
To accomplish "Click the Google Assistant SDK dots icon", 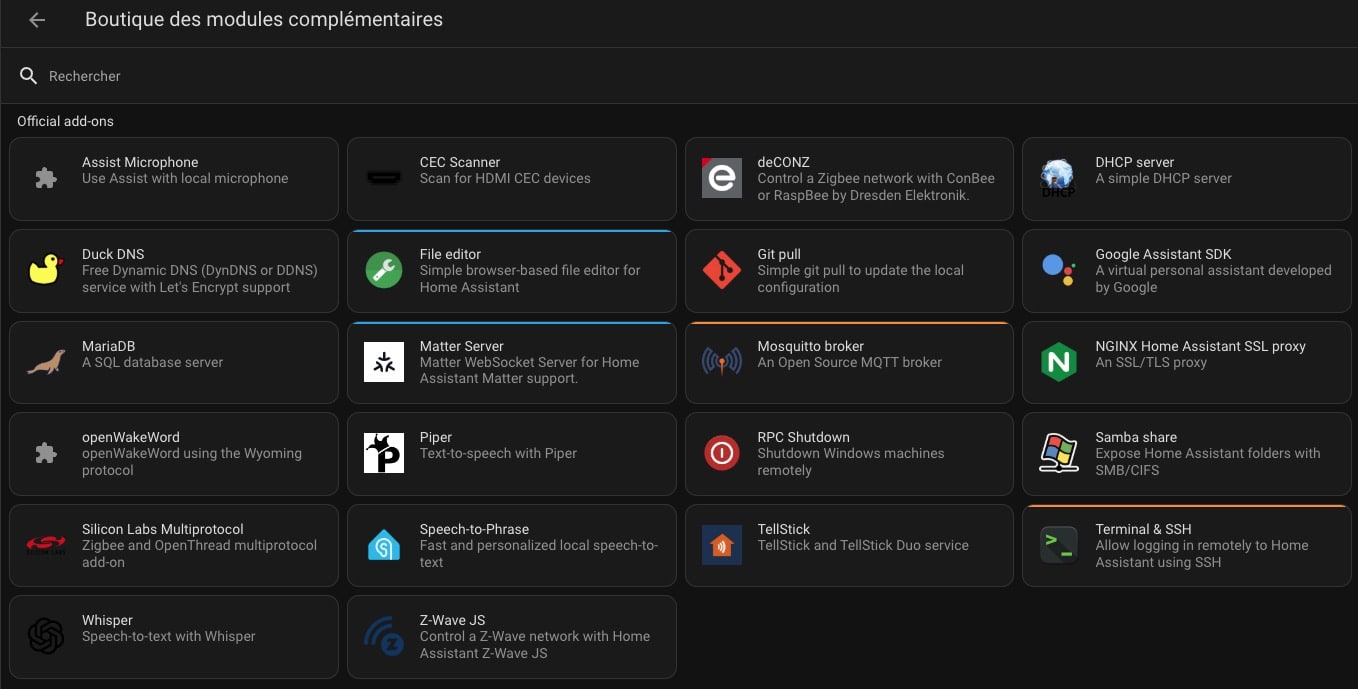I will (1059, 270).
